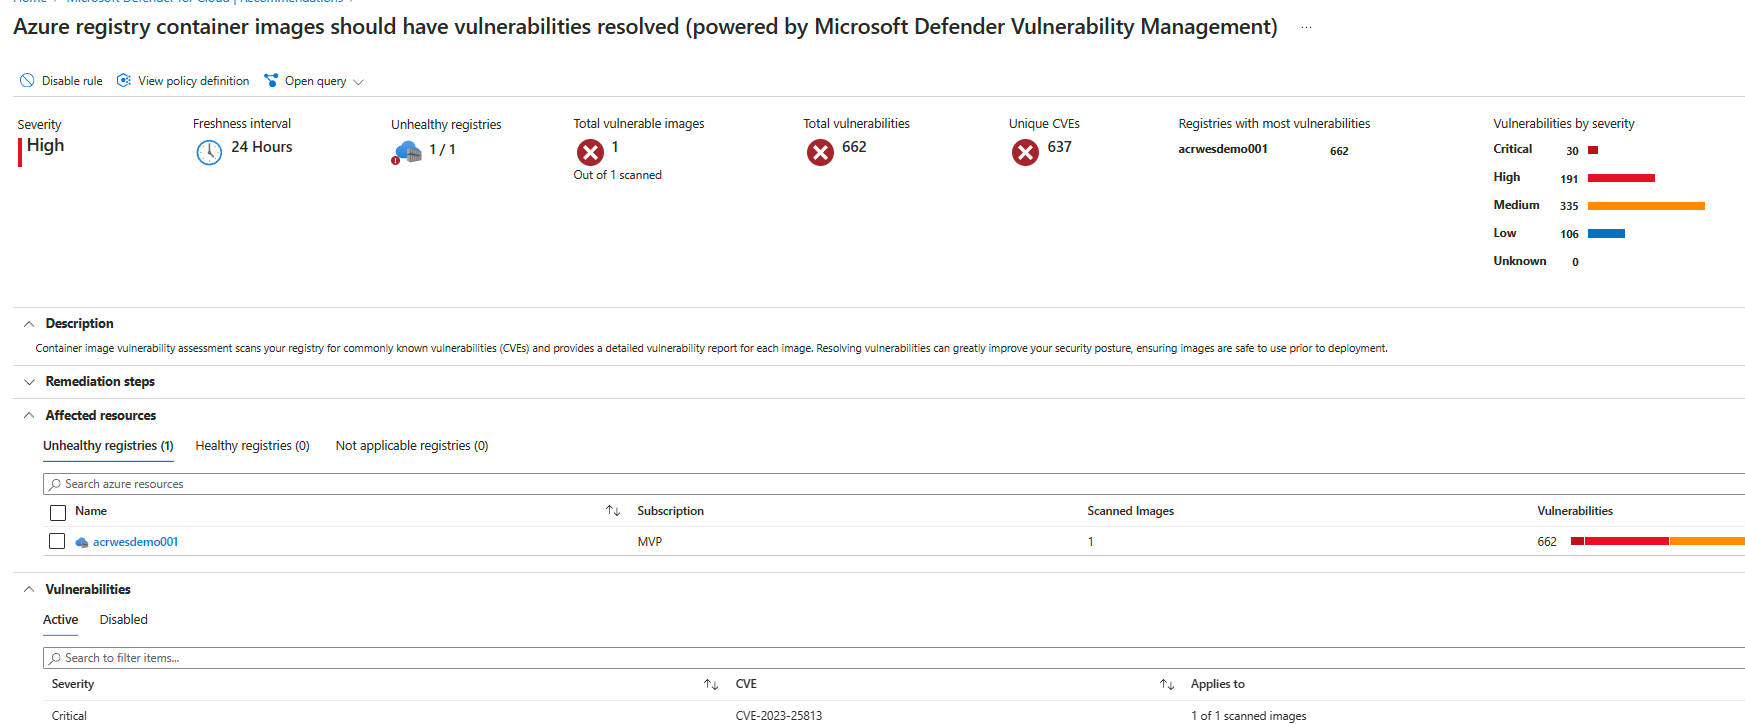Sort vulnerabilities by Severity arrows
This screenshot has height=725, width=1745.
tap(711, 685)
